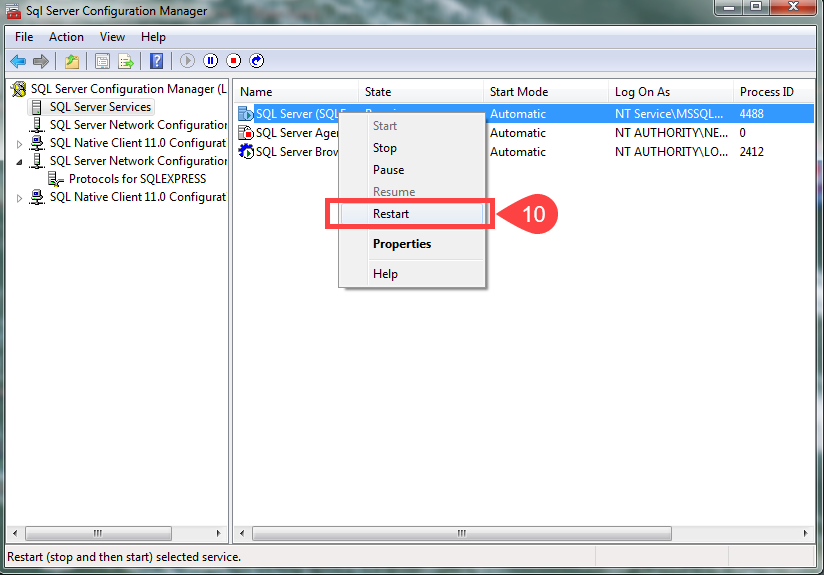Click the Restart Service toolbar icon
This screenshot has width=824, height=575.
pyautogui.click(x=257, y=61)
